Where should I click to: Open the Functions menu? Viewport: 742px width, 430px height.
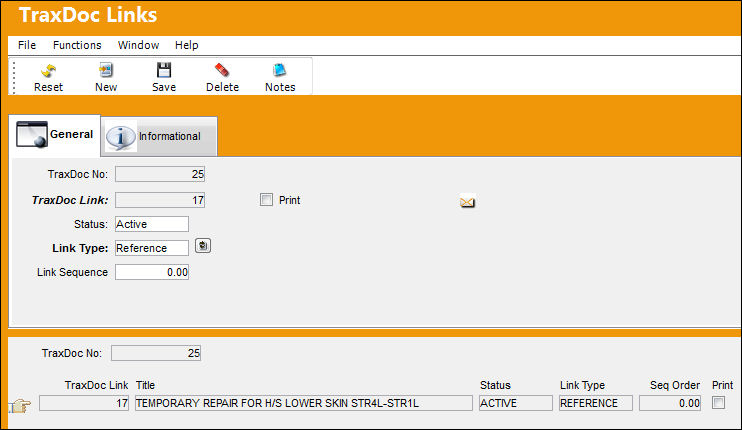pos(77,45)
